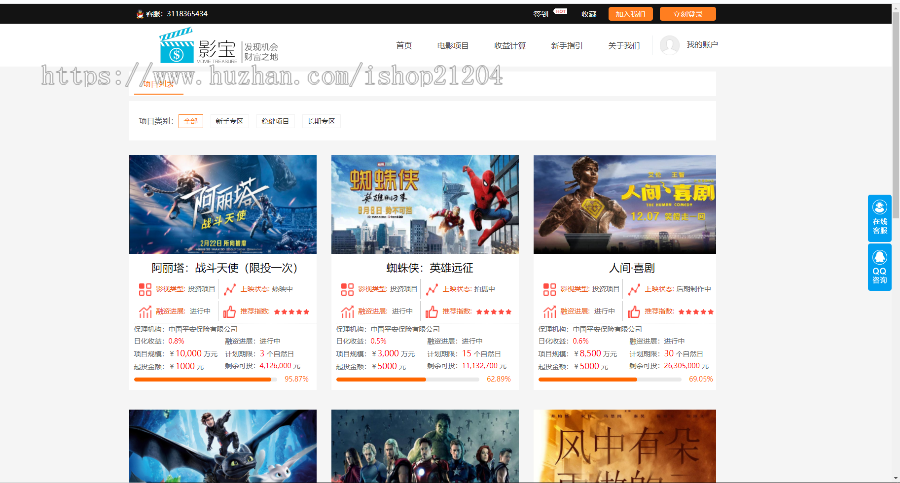Viewport: 900px width, 483px height.
Task: Click customer service number 3118365434
Action: pyautogui.click(x=187, y=14)
